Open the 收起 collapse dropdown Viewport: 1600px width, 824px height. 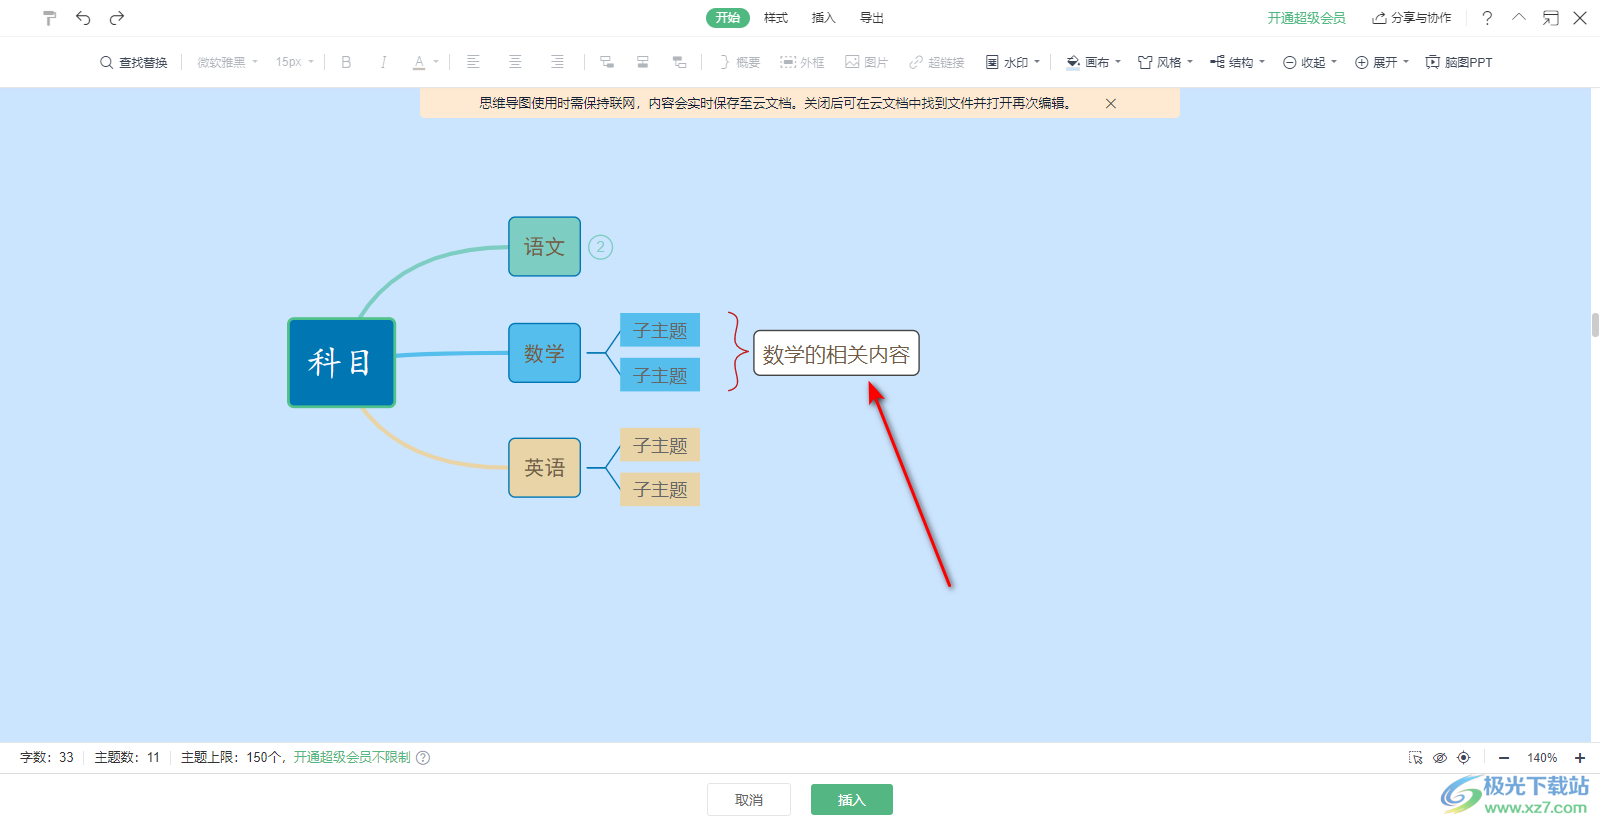[x=1310, y=62]
